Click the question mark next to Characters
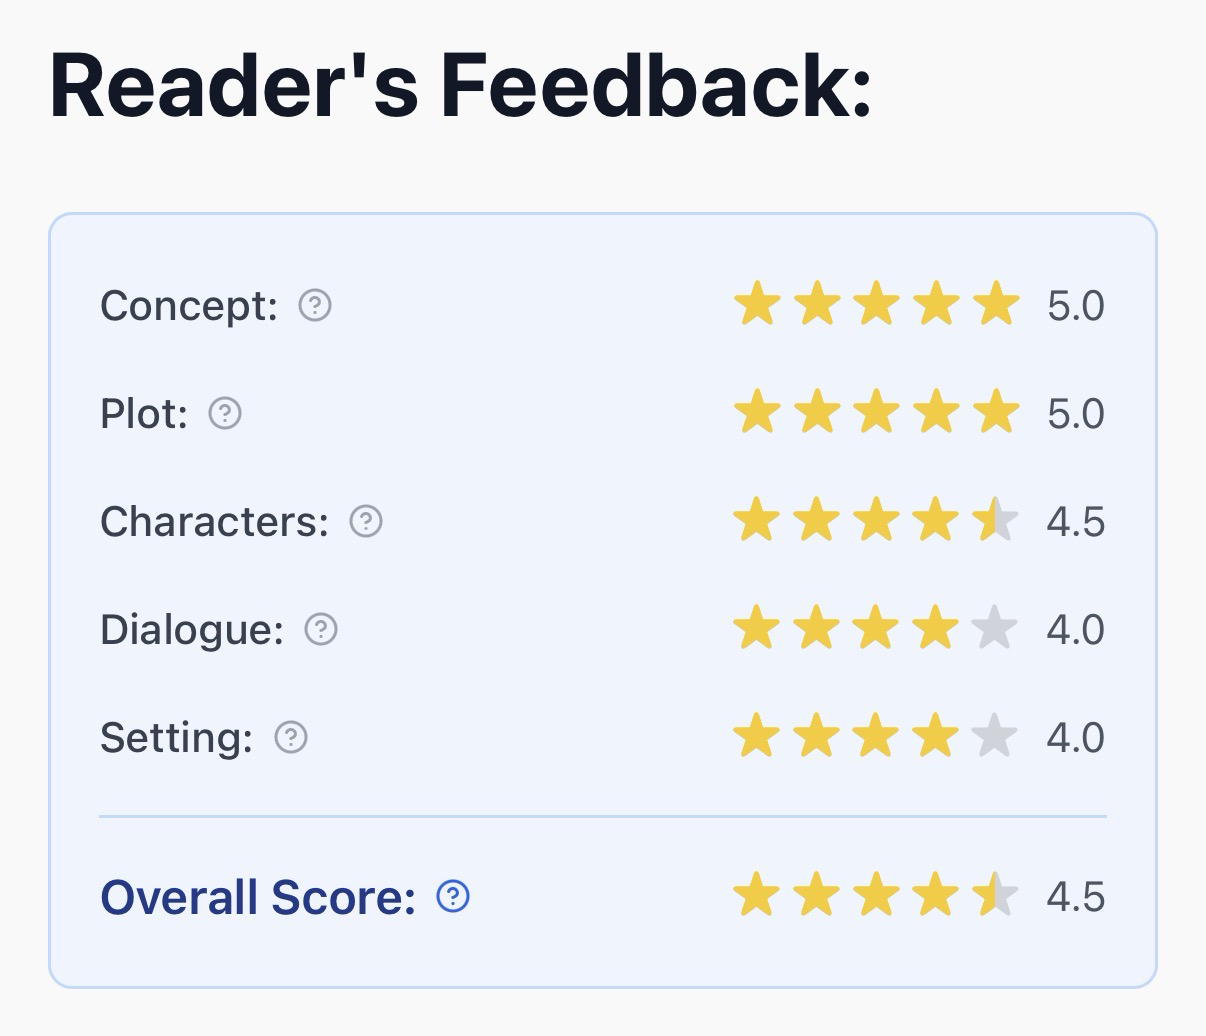 (366, 521)
